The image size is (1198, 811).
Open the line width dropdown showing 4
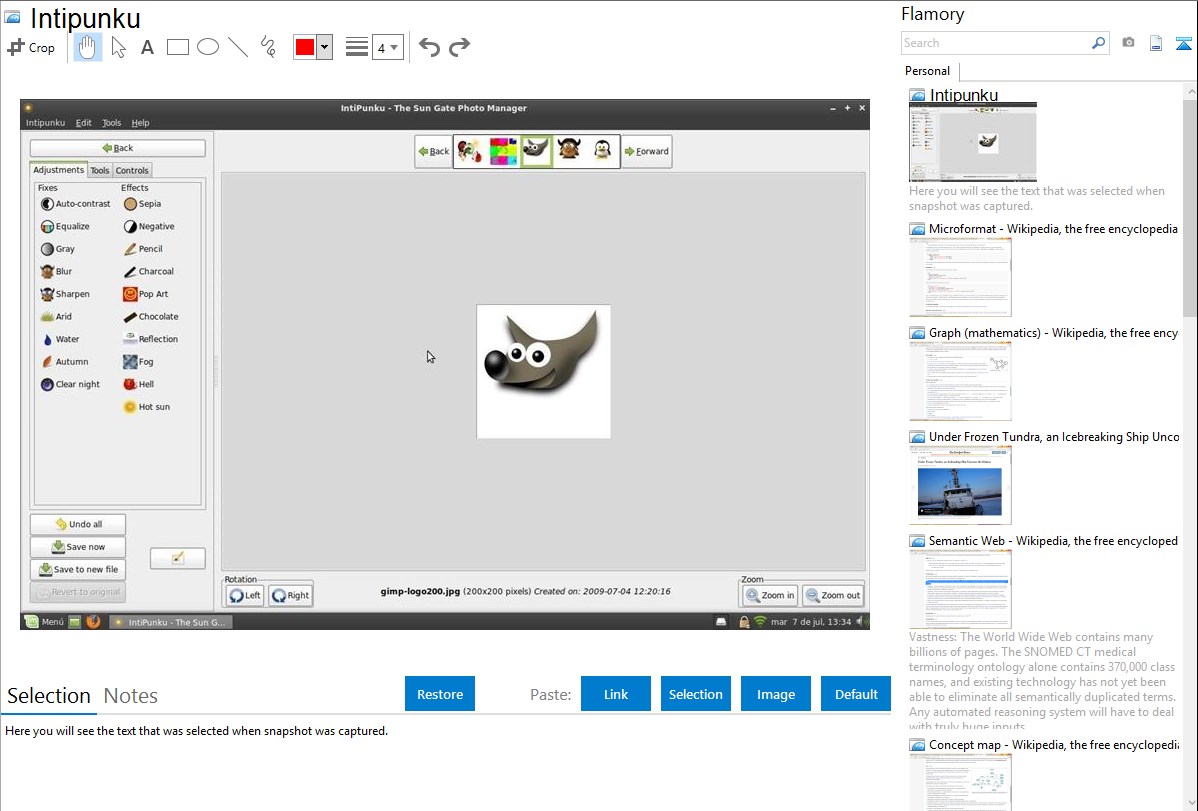[x=388, y=47]
